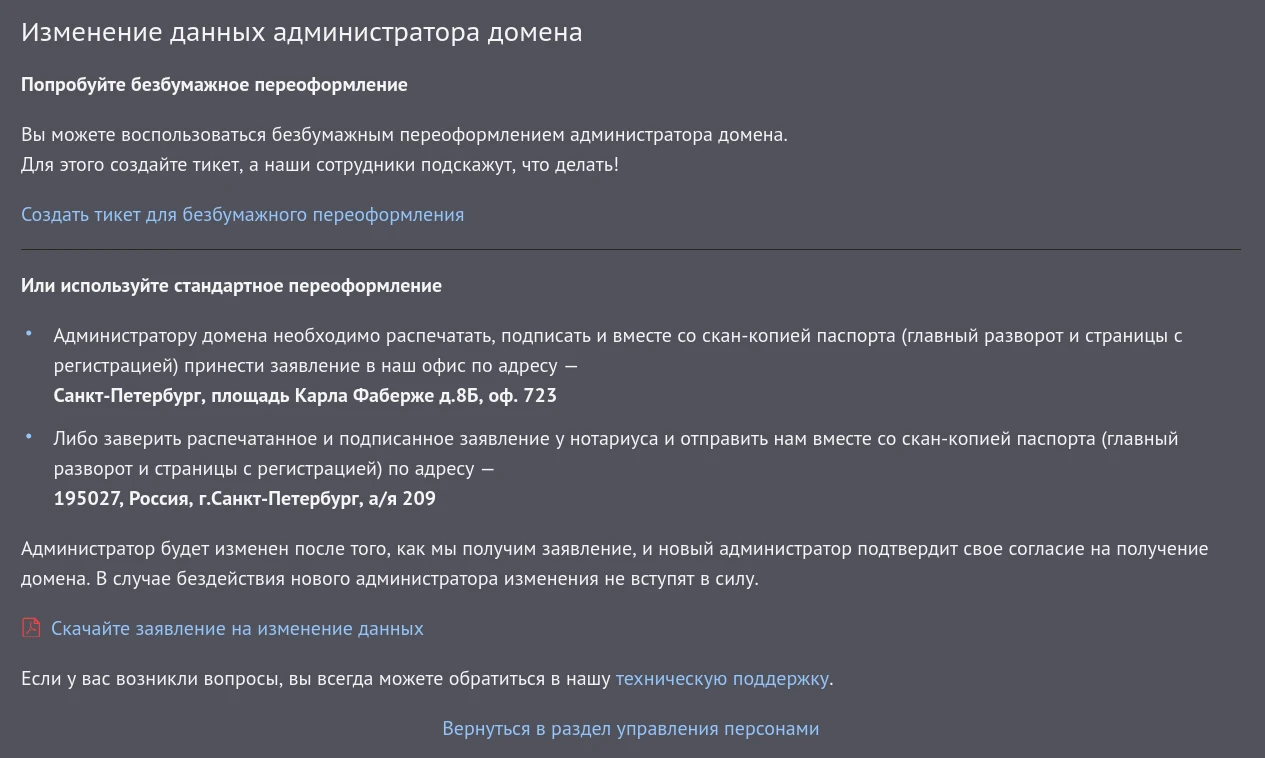This screenshot has height=758, width=1265.
Task: Select the heading 'Попробуйте безбумажное переоформление'
Action: tap(215, 84)
